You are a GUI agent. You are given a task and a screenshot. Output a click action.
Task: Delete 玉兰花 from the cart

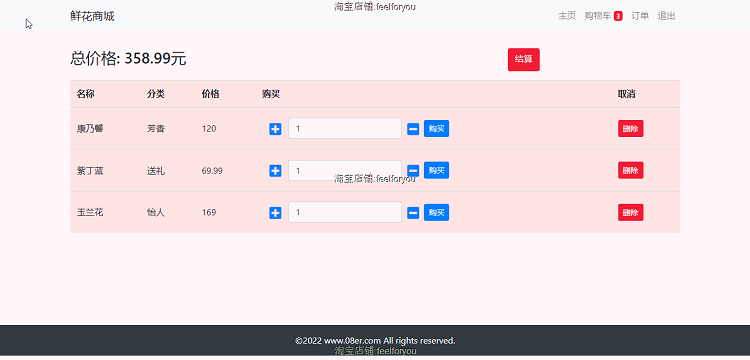pyautogui.click(x=630, y=212)
